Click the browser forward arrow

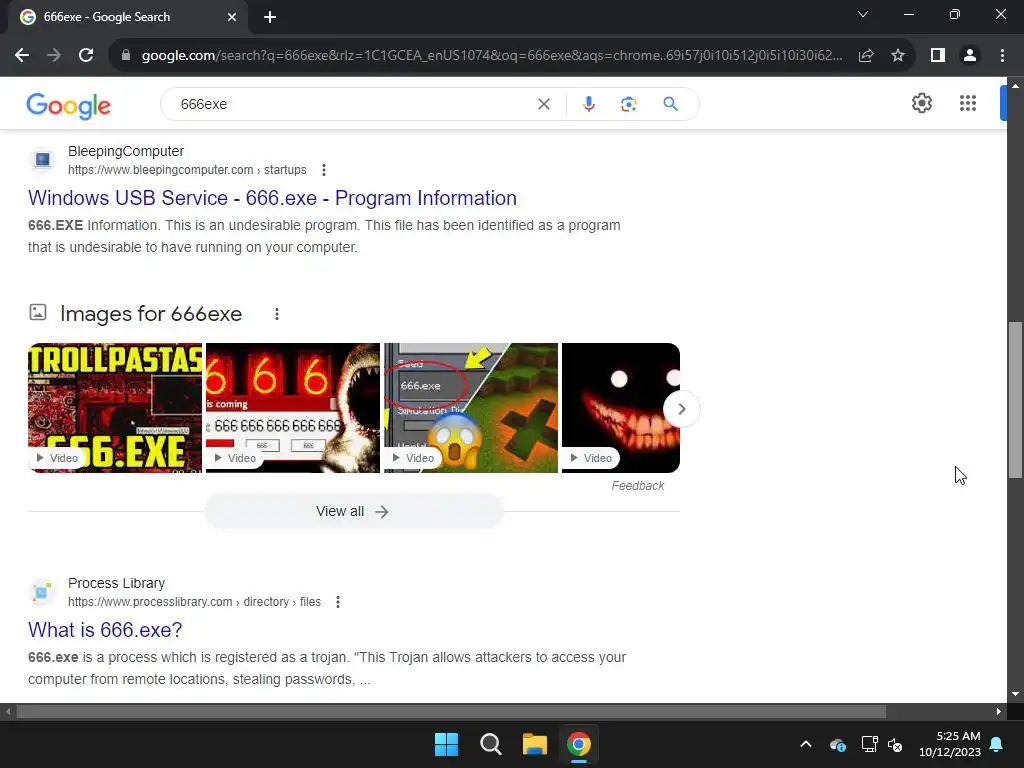pos(54,56)
